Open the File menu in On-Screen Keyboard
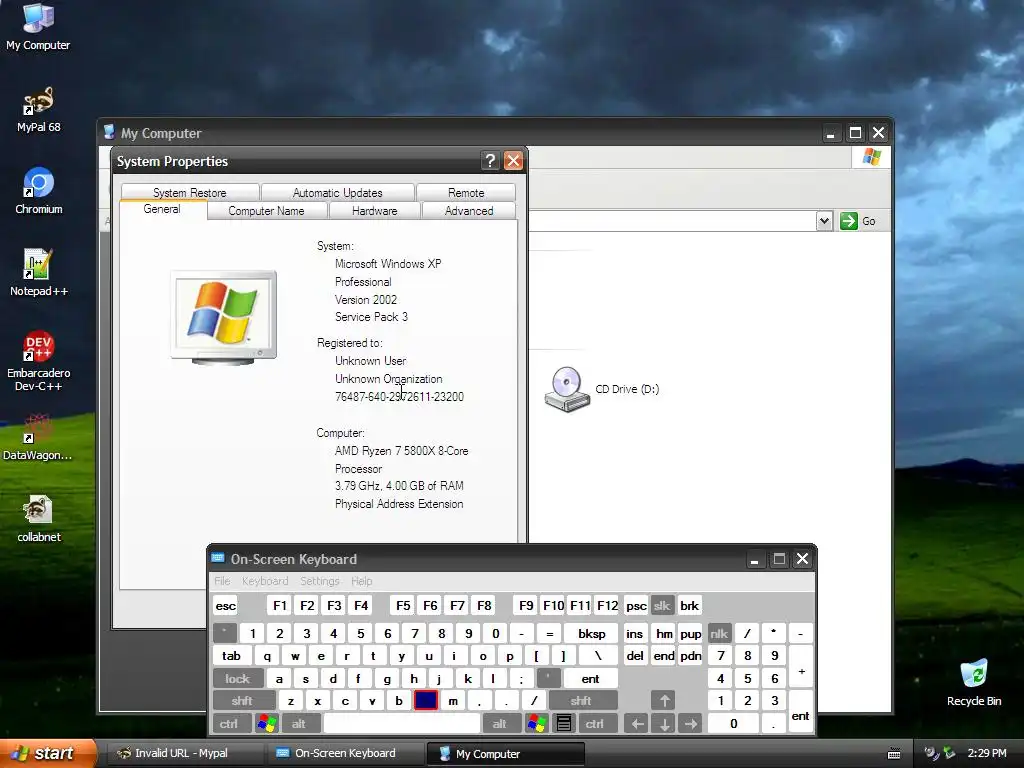 [222, 581]
